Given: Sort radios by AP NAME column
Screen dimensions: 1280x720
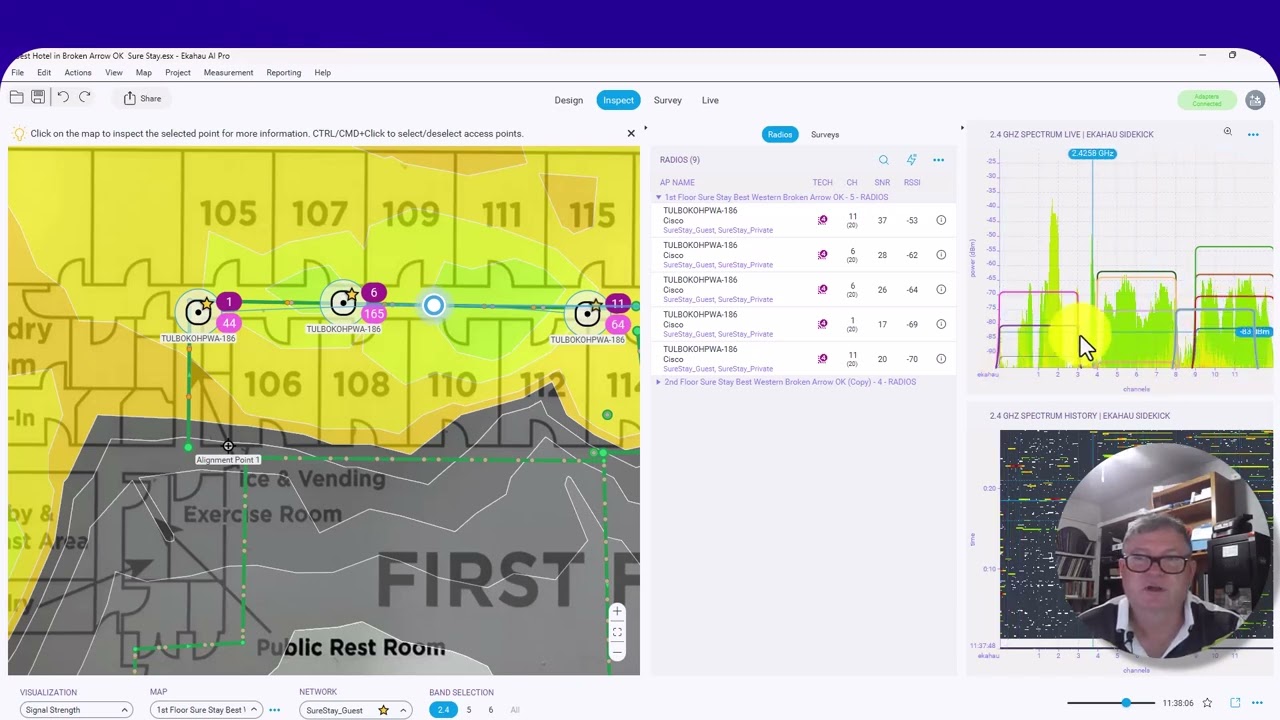Looking at the screenshot, I should [677, 182].
